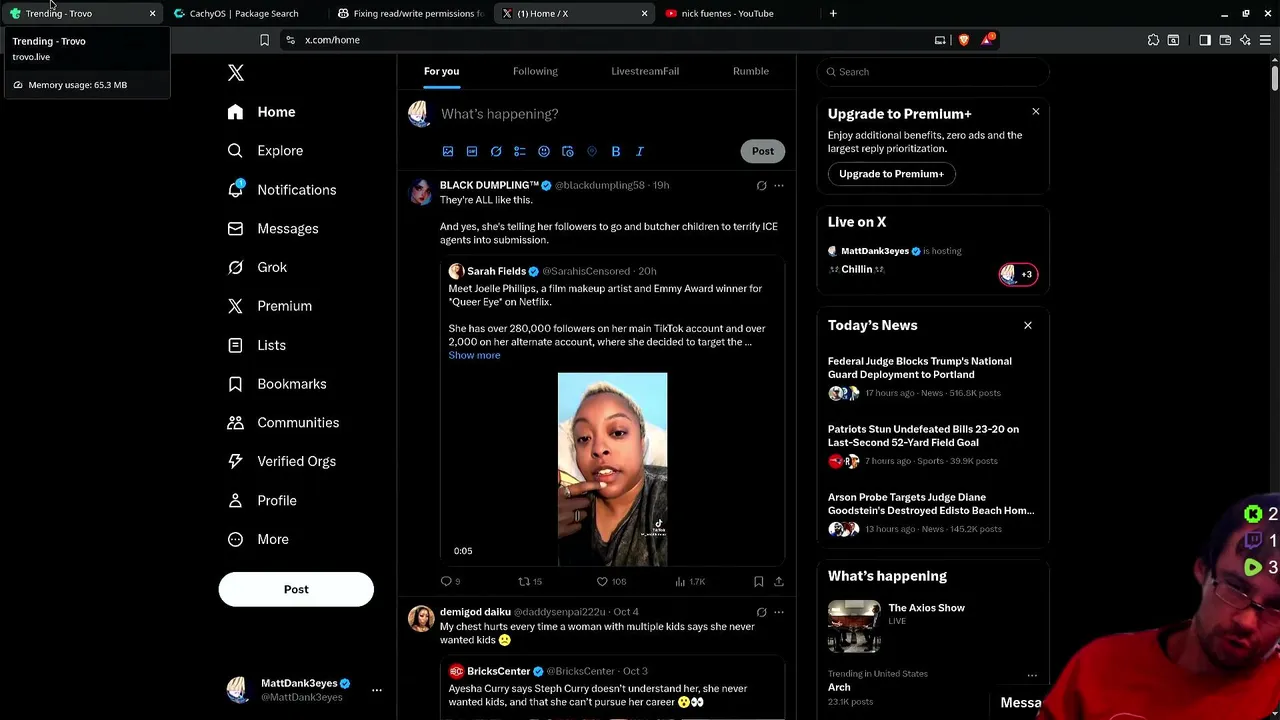1280x720 pixels.
Task: Open Brave Shields icon
Action: 964,40
